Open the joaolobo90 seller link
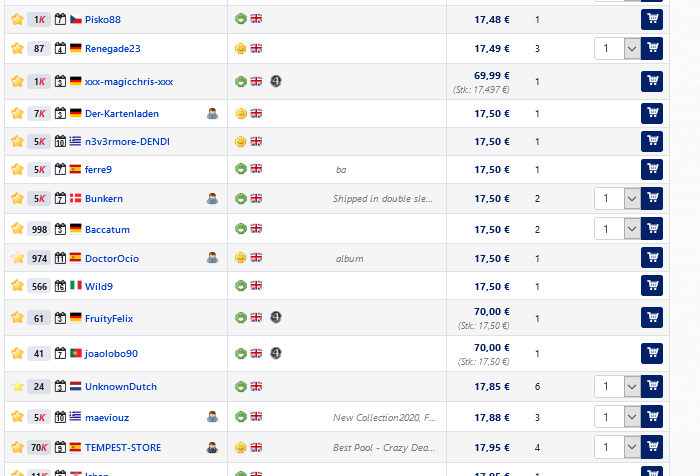Image resolution: width=700 pixels, height=476 pixels. coord(111,353)
